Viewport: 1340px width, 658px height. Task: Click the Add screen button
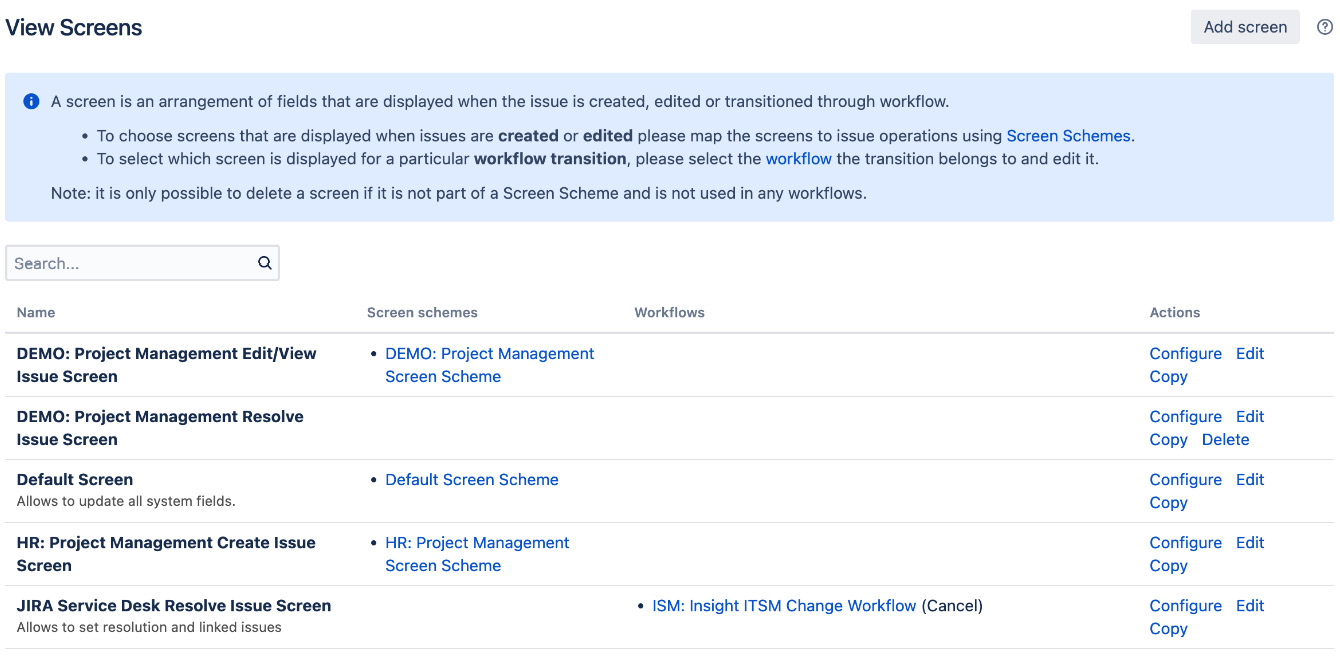[x=1245, y=28]
